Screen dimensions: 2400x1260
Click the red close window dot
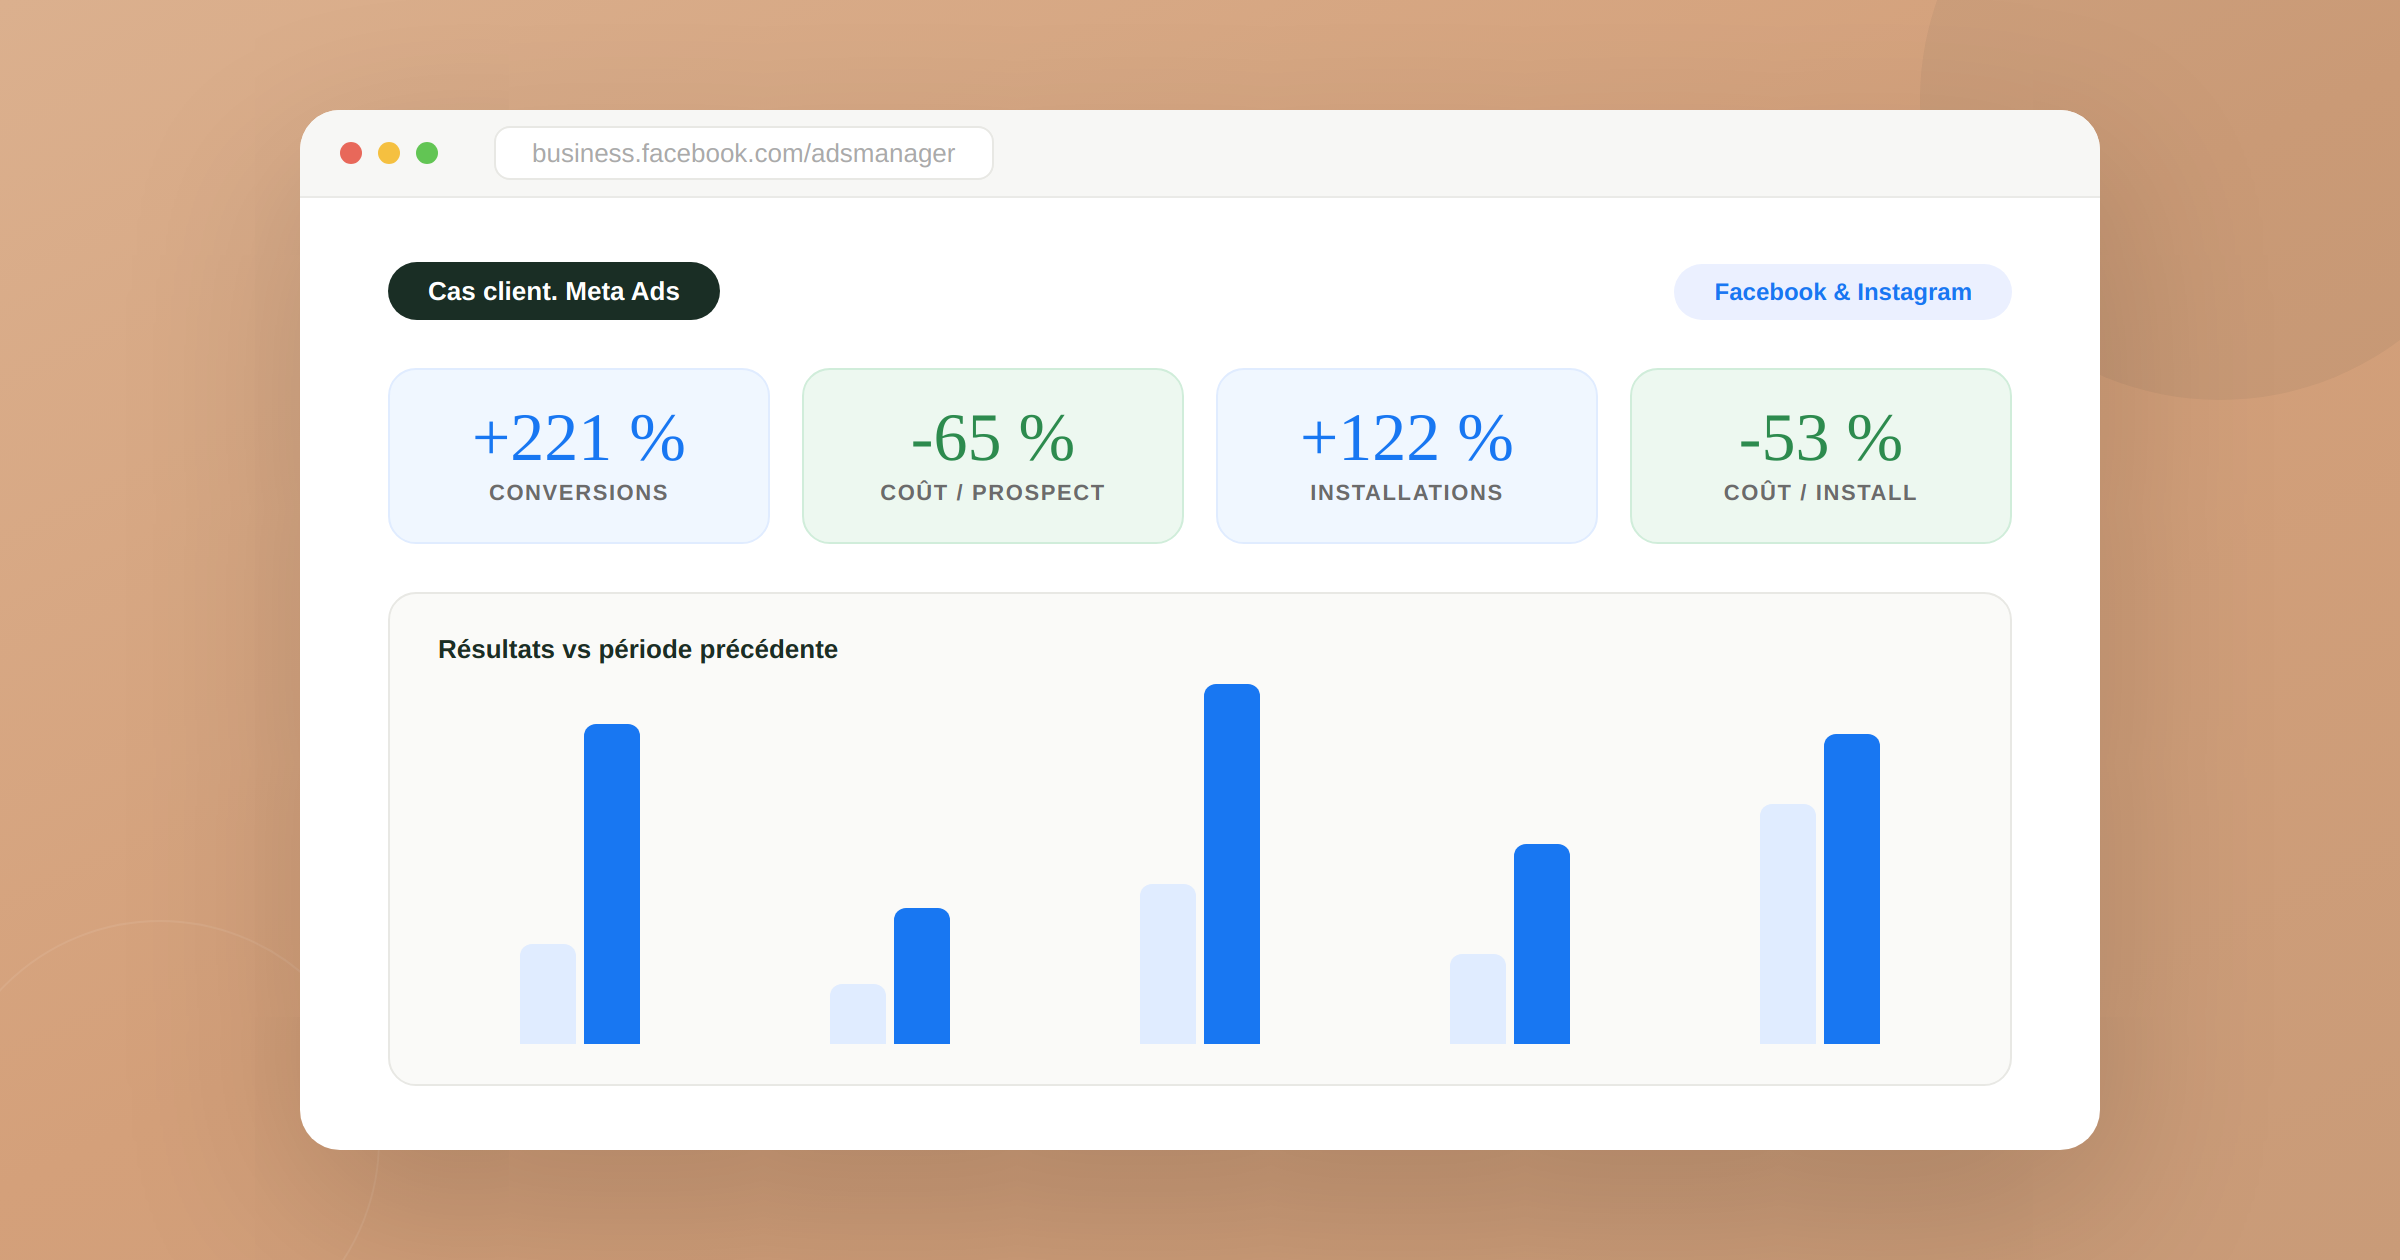point(351,153)
